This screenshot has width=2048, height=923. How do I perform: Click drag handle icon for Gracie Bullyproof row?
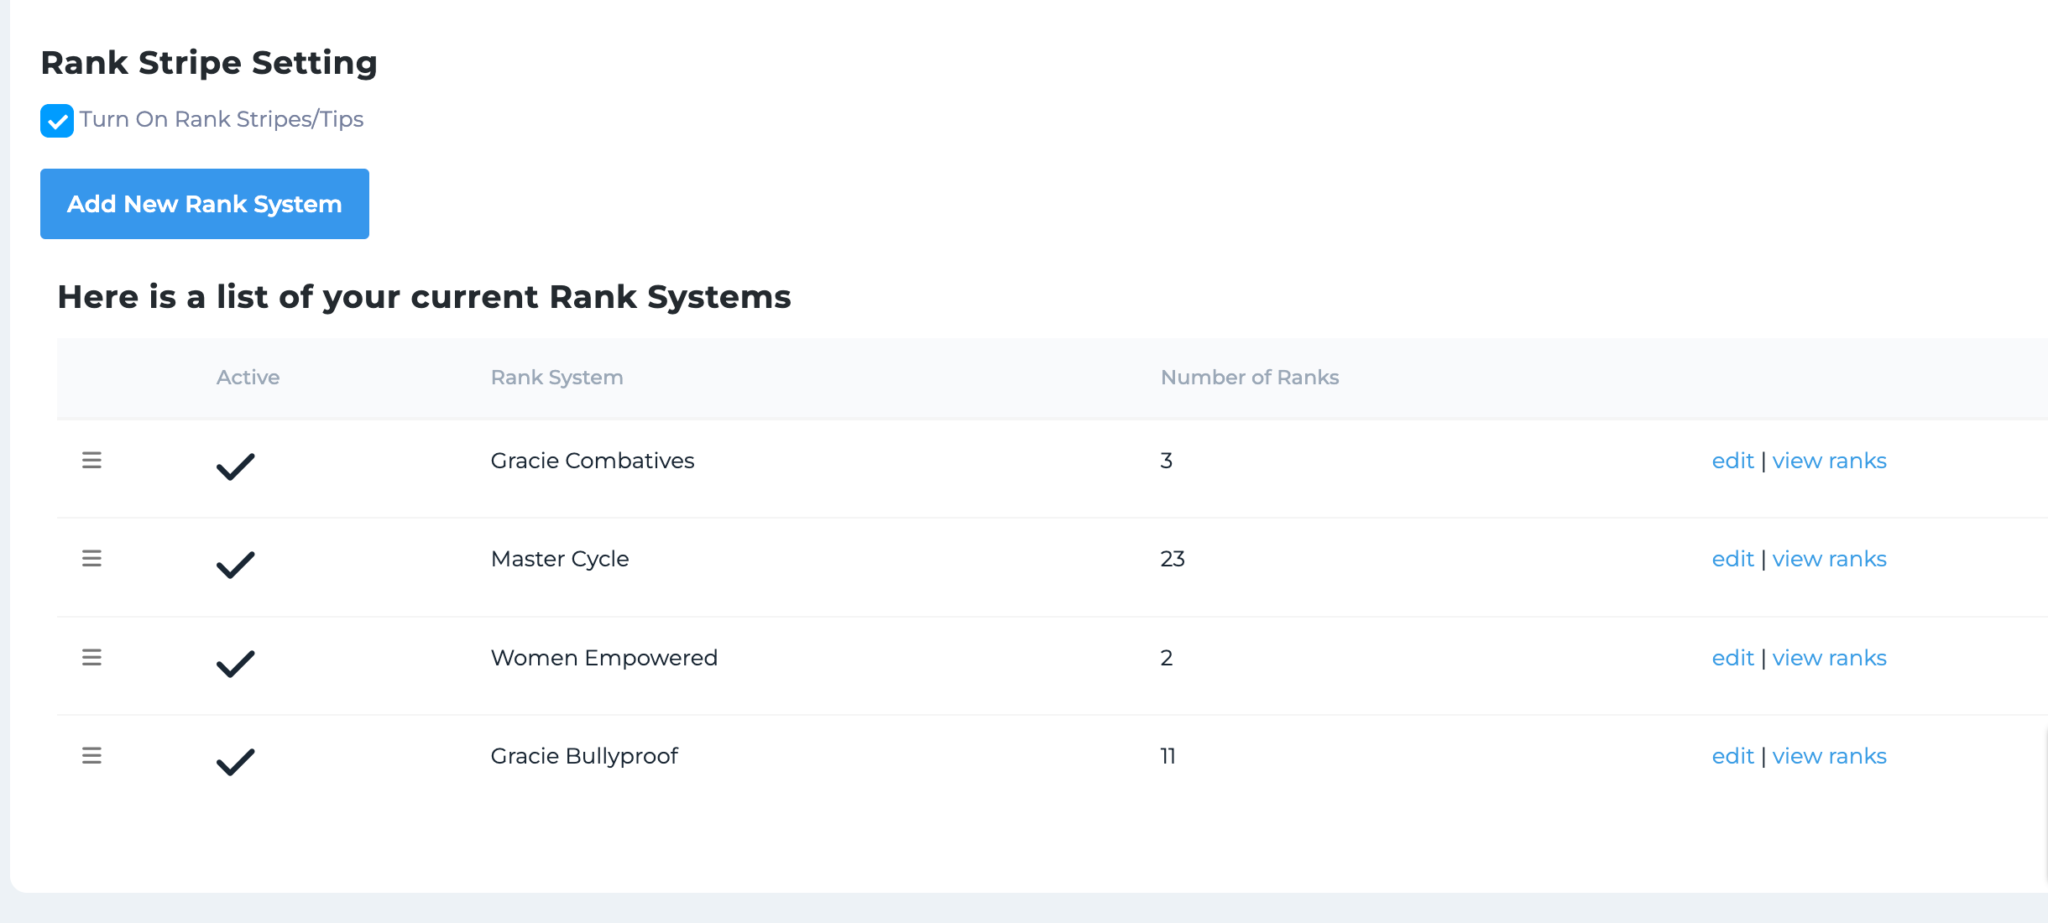92,755
